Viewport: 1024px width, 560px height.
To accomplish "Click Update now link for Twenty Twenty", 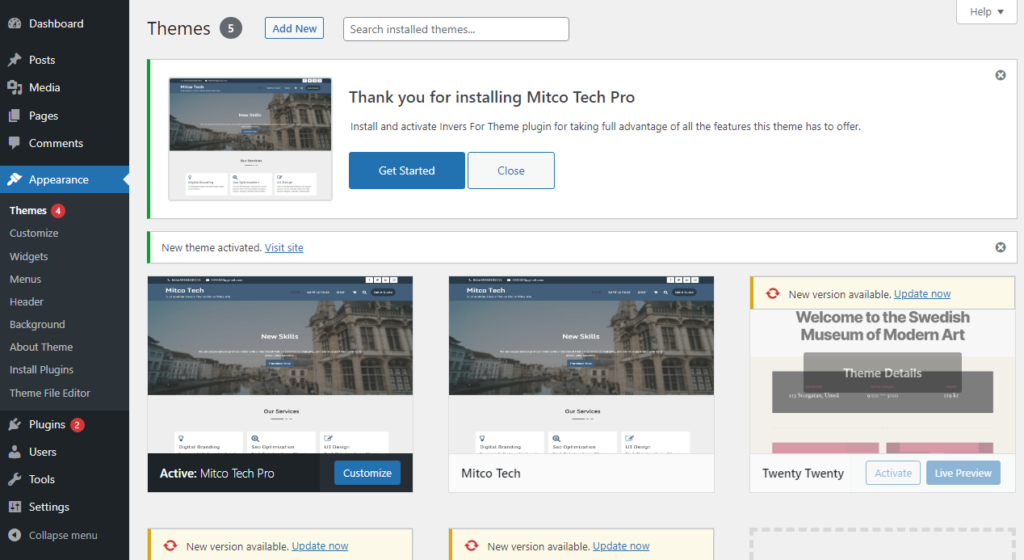I will coord(922,294).
